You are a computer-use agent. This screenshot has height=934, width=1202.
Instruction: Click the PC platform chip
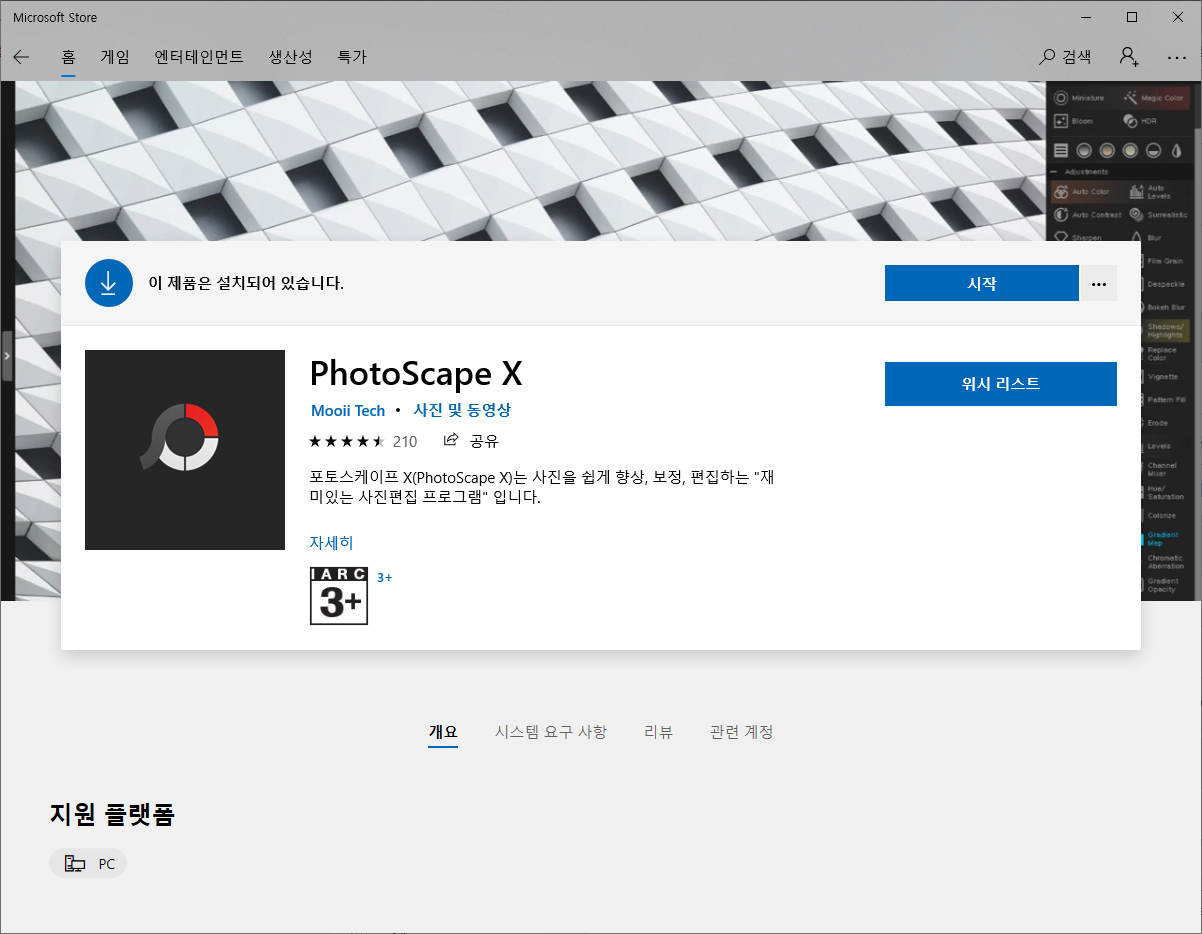pos(88,864)
